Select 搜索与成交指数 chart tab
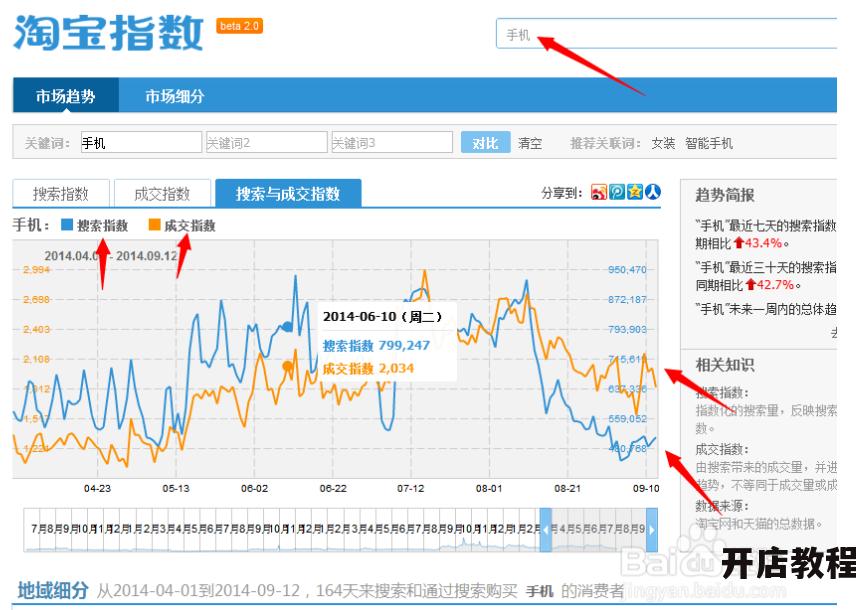Screen dimensions: 856x610 (x=288, y=193)
